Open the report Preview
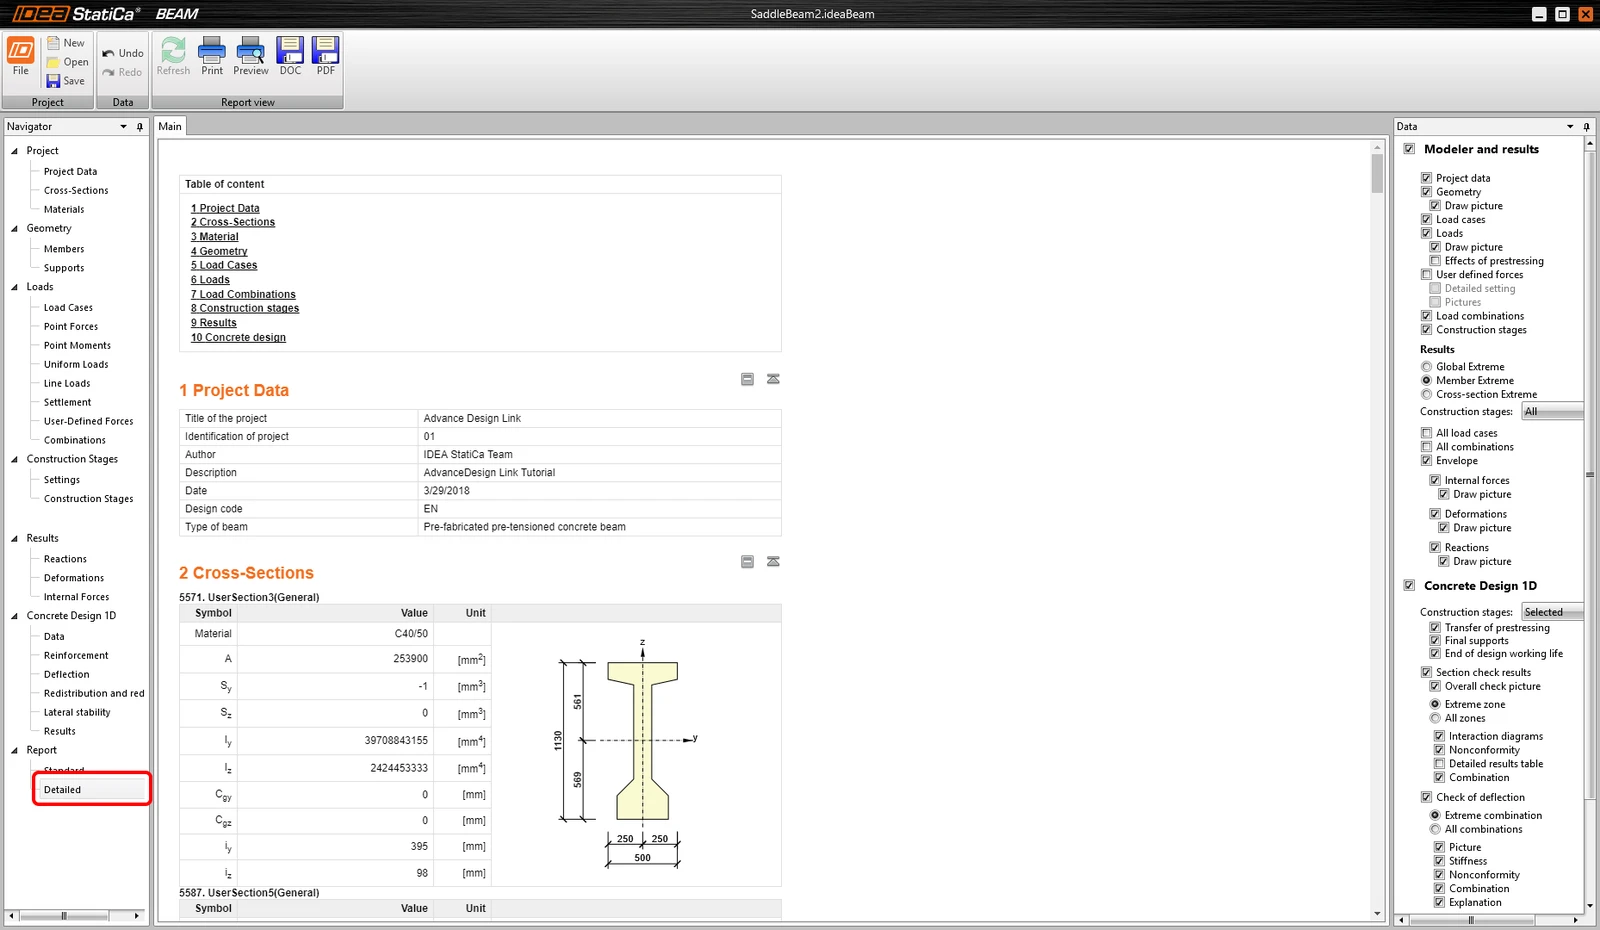Viewport: 1600px width, 930px height. [x=251, y=56]
